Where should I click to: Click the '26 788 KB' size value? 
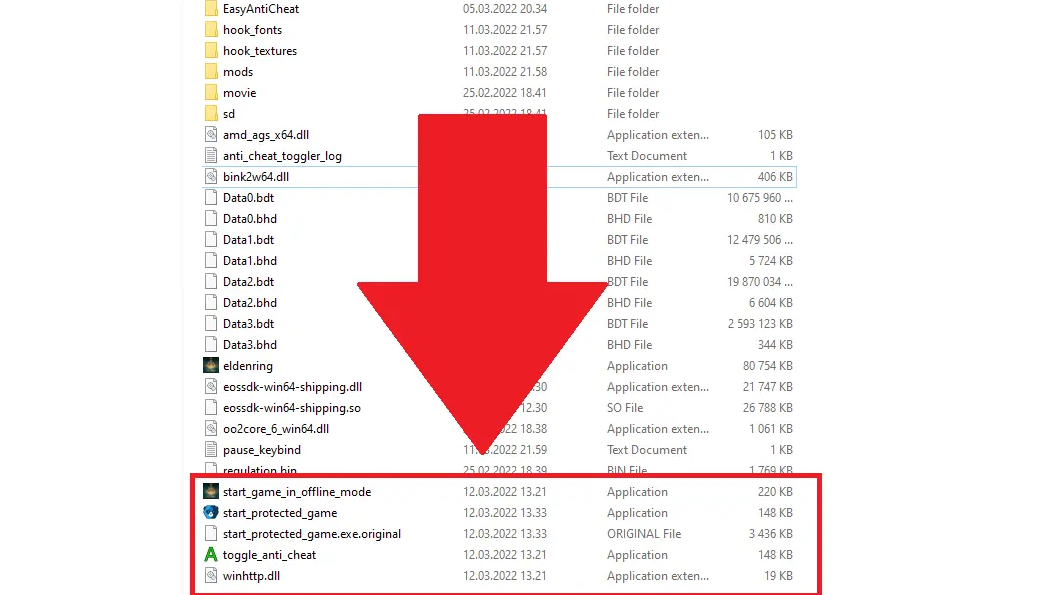click(x=767, y=407)
